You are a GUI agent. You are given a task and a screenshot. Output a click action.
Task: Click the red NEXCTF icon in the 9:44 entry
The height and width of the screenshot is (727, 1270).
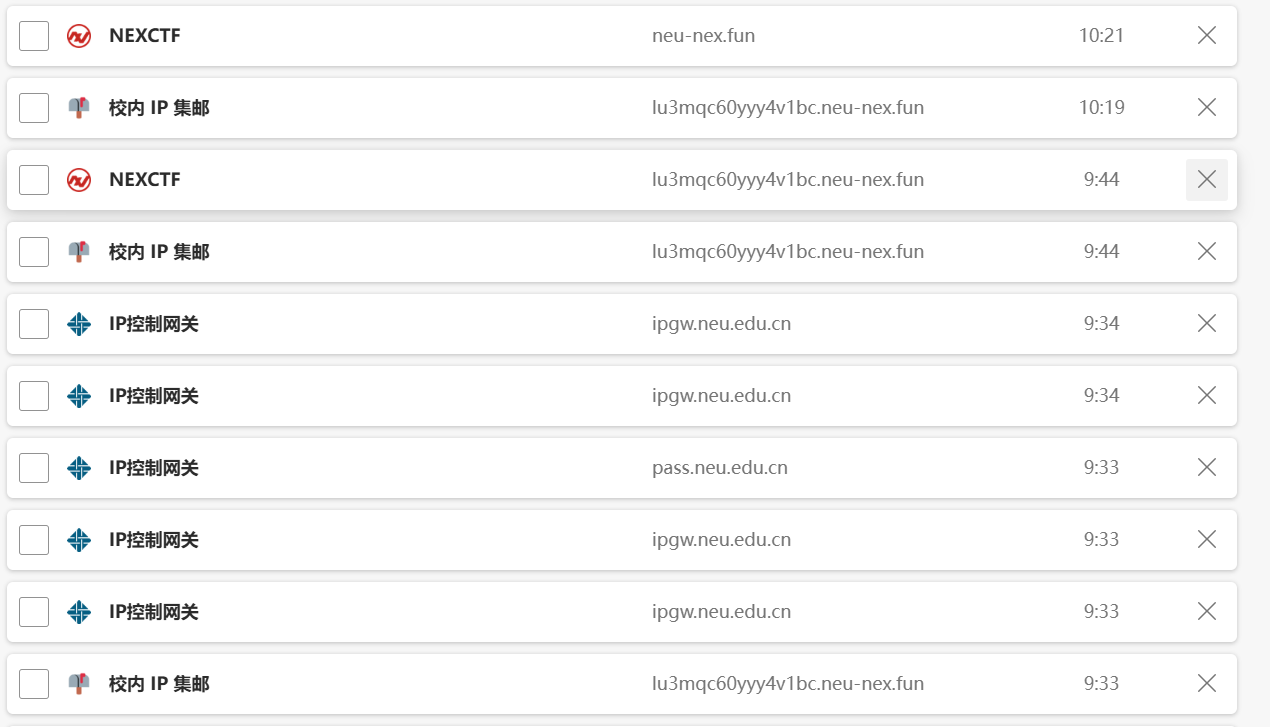coord(79,180)
